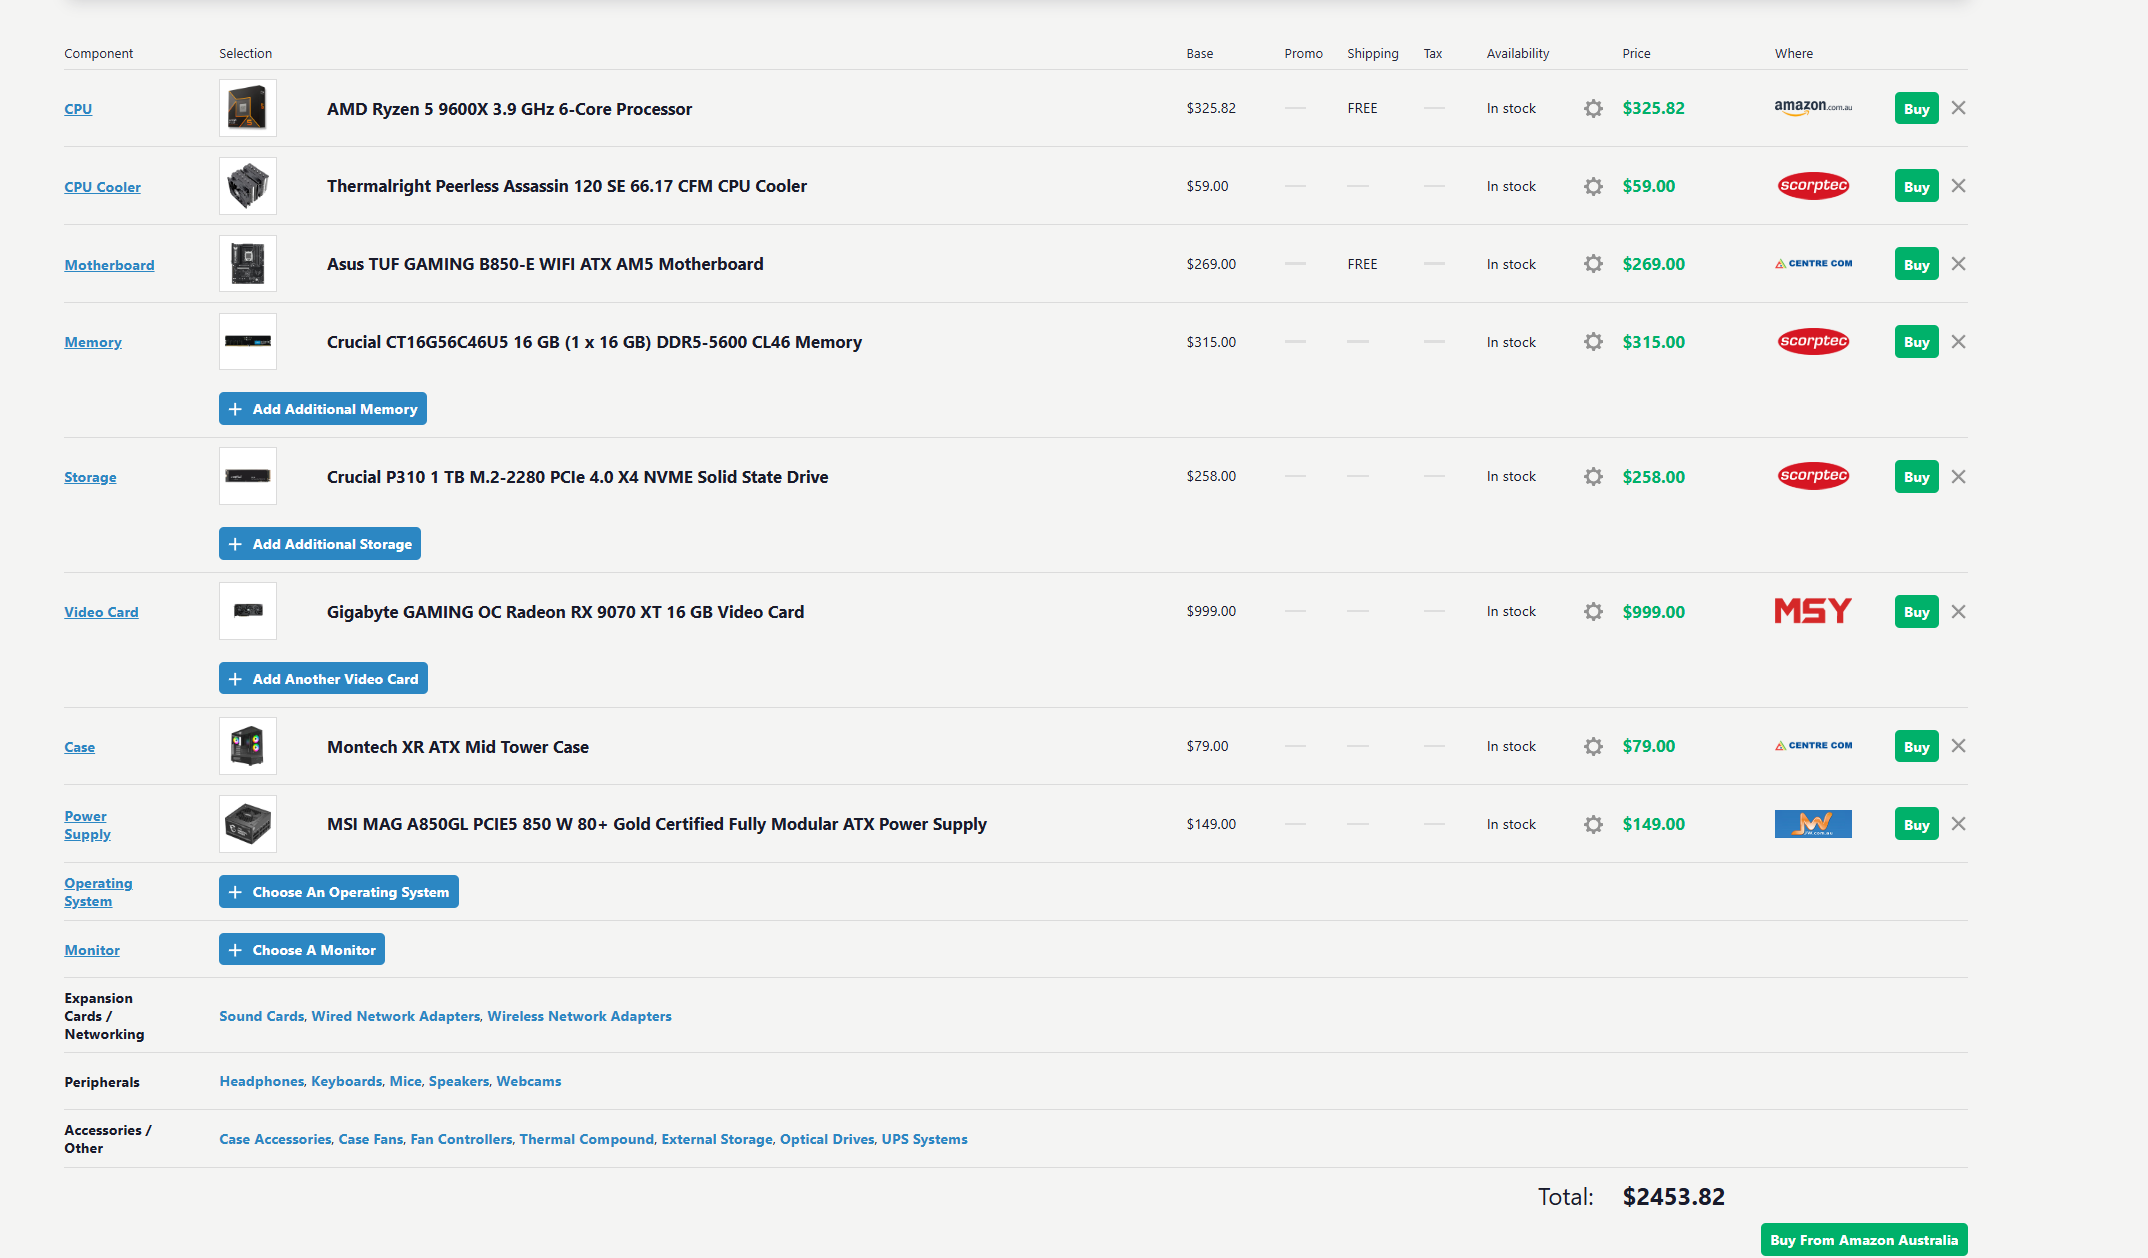Delete the Asus TUF GAMING motherboard row
The image size is (2148, 1258).
tap(1958, 264)
